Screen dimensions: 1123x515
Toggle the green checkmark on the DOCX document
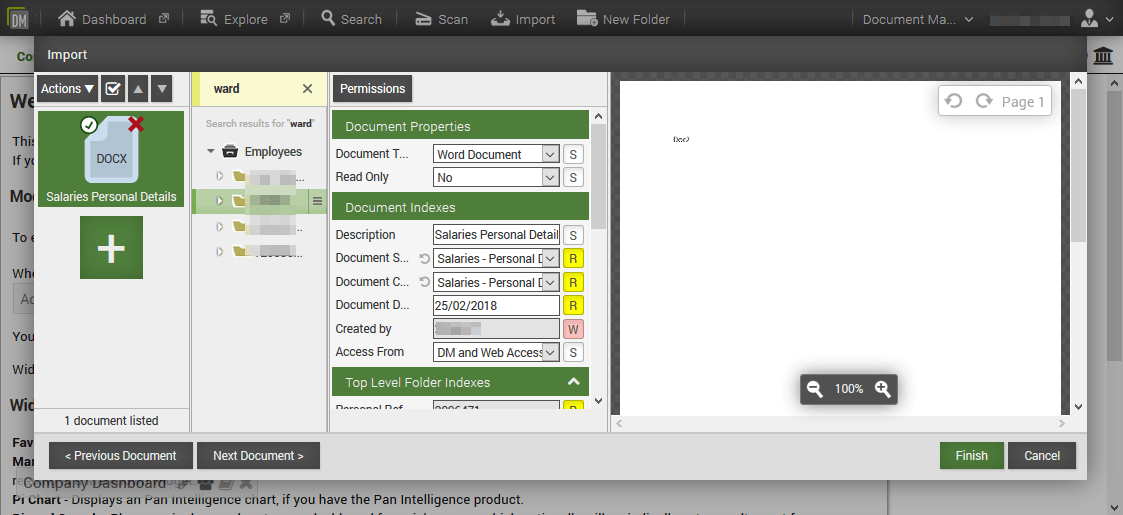click(x=89, y=125)
